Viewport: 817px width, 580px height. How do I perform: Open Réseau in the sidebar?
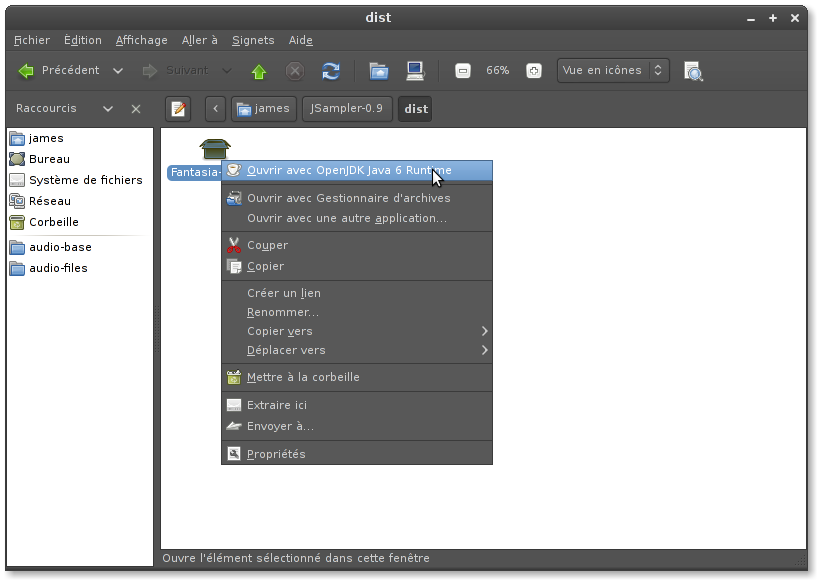(80, 201)
